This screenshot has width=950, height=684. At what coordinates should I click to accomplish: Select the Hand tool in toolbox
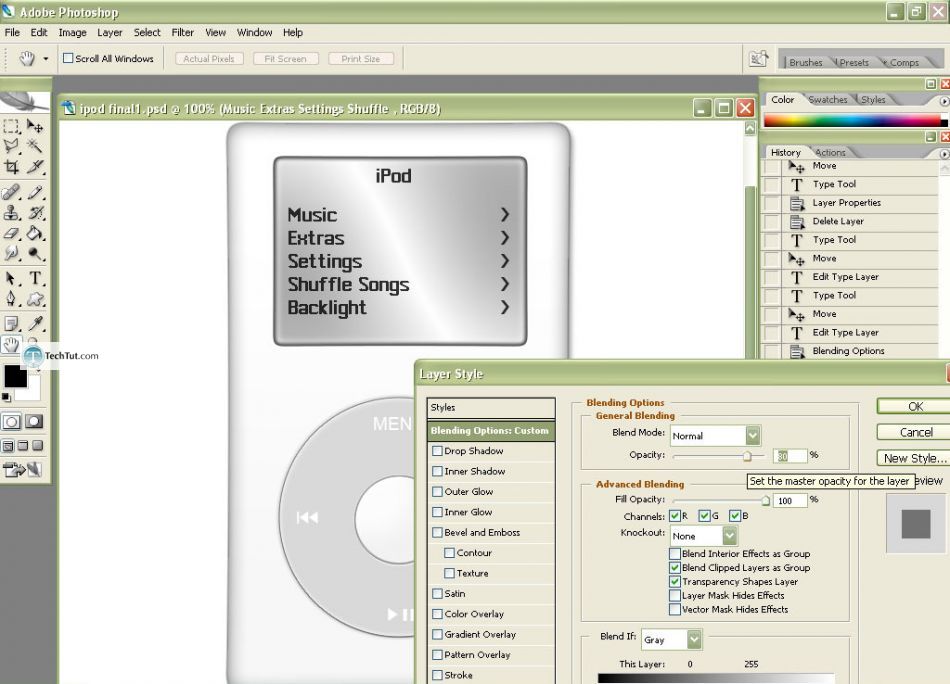[12, 344]
